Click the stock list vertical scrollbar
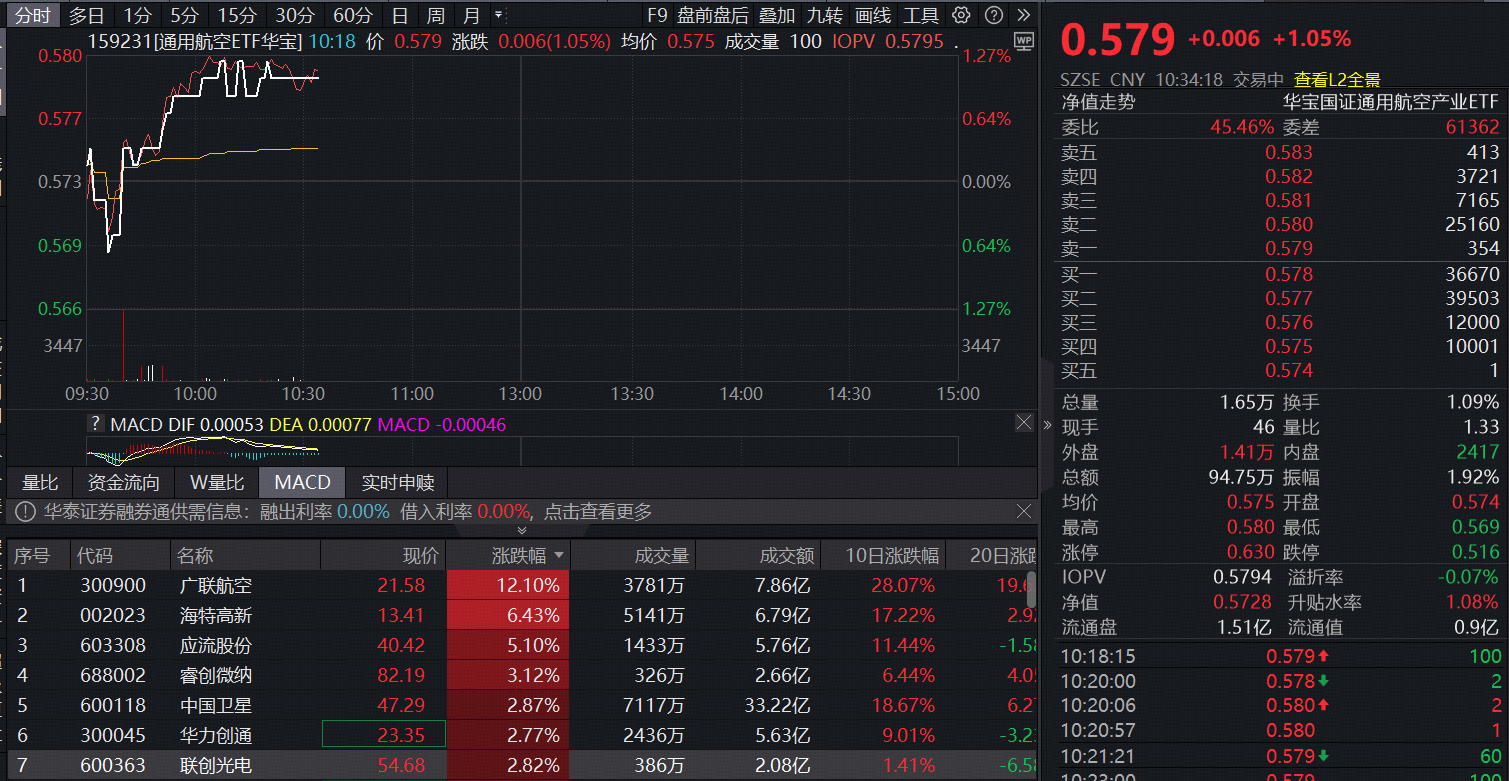Screen dimensions: 1509x781 click(x=1031, y=590)
